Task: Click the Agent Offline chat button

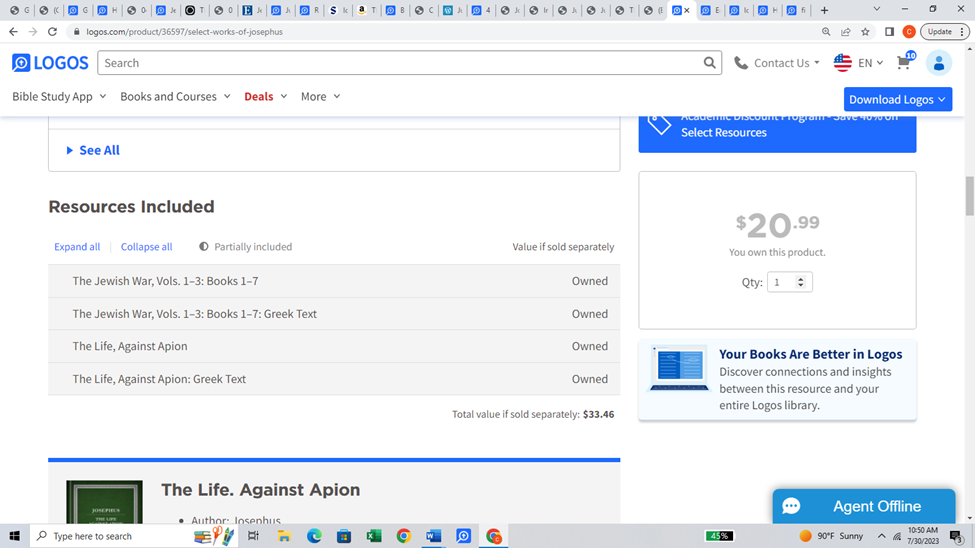Action: point(864,506)
